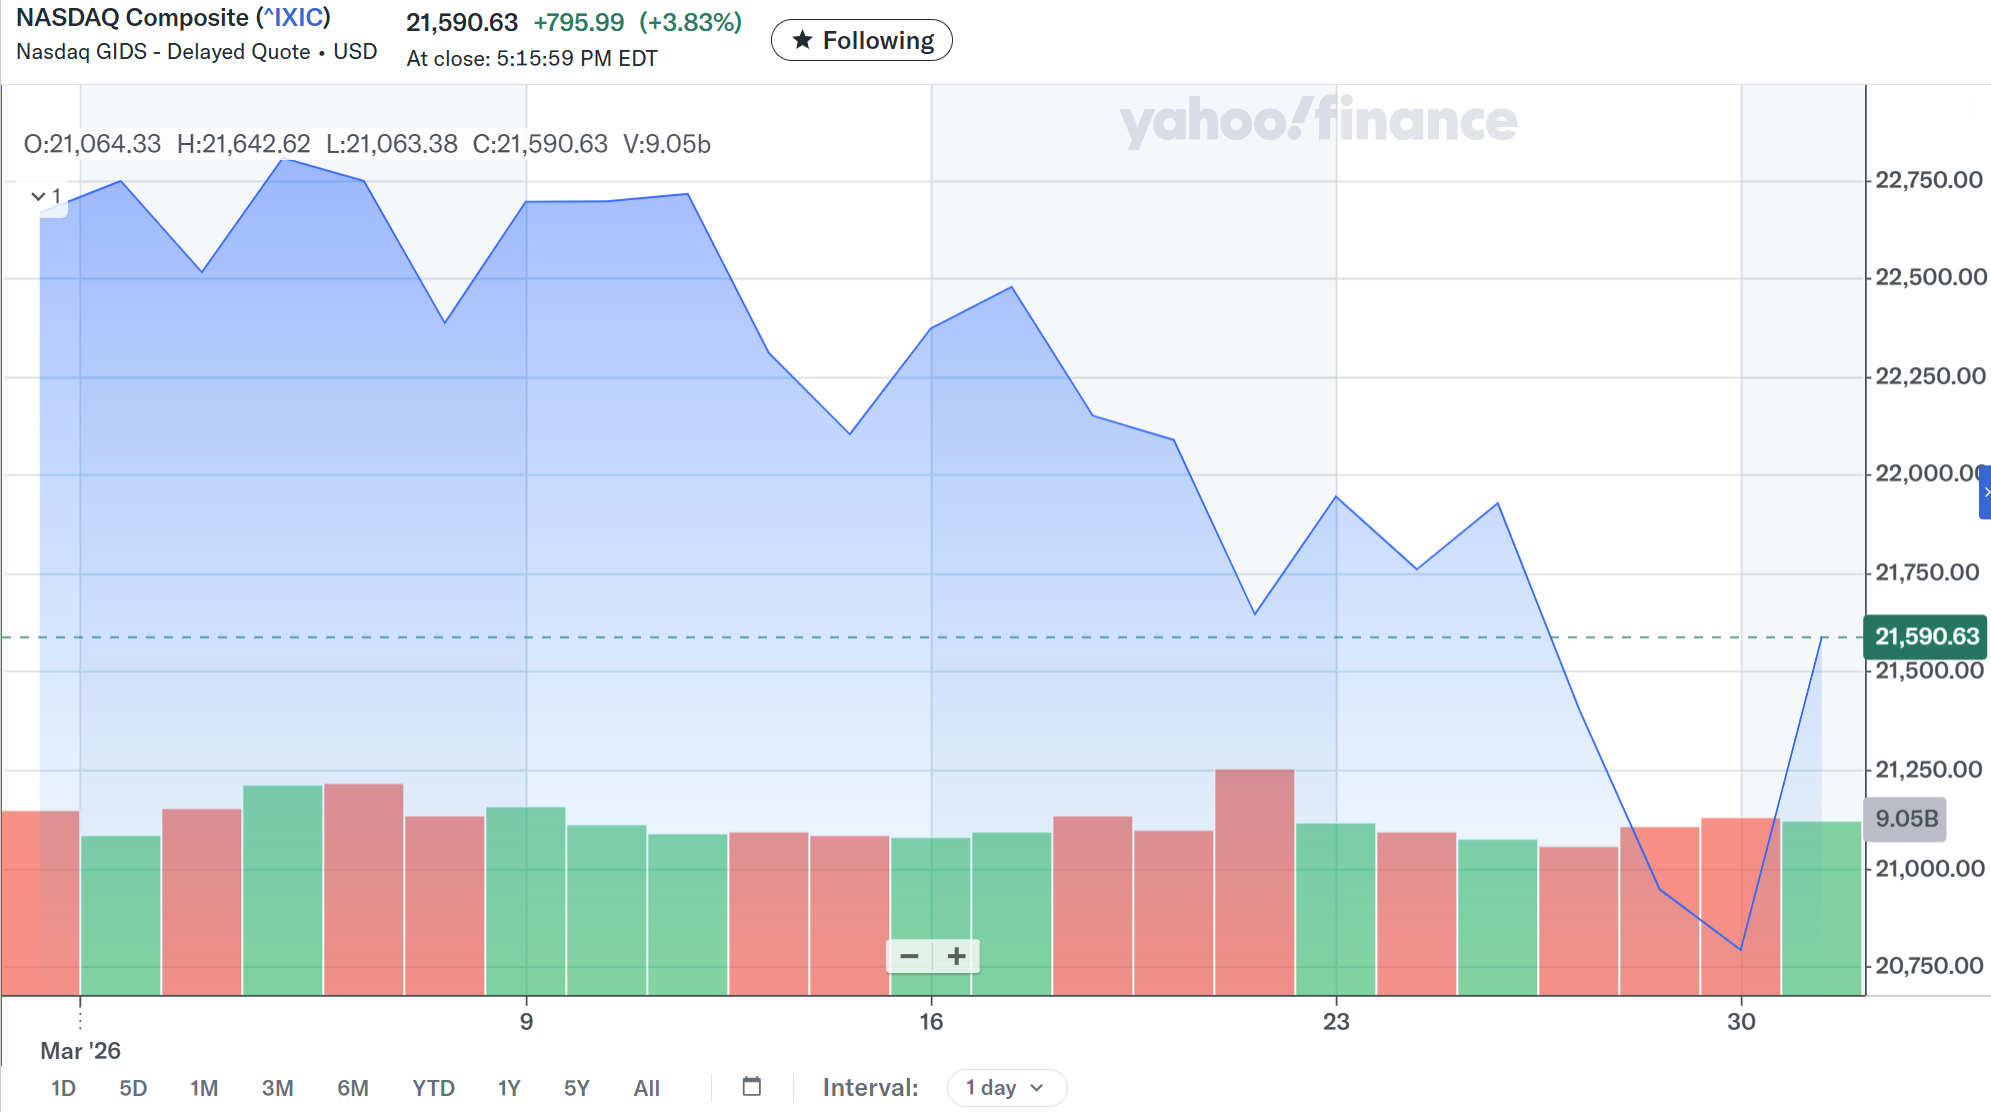Click the Yahoo Finance watermark logo
The image size is (1991, 1112).
[1317, 121]
